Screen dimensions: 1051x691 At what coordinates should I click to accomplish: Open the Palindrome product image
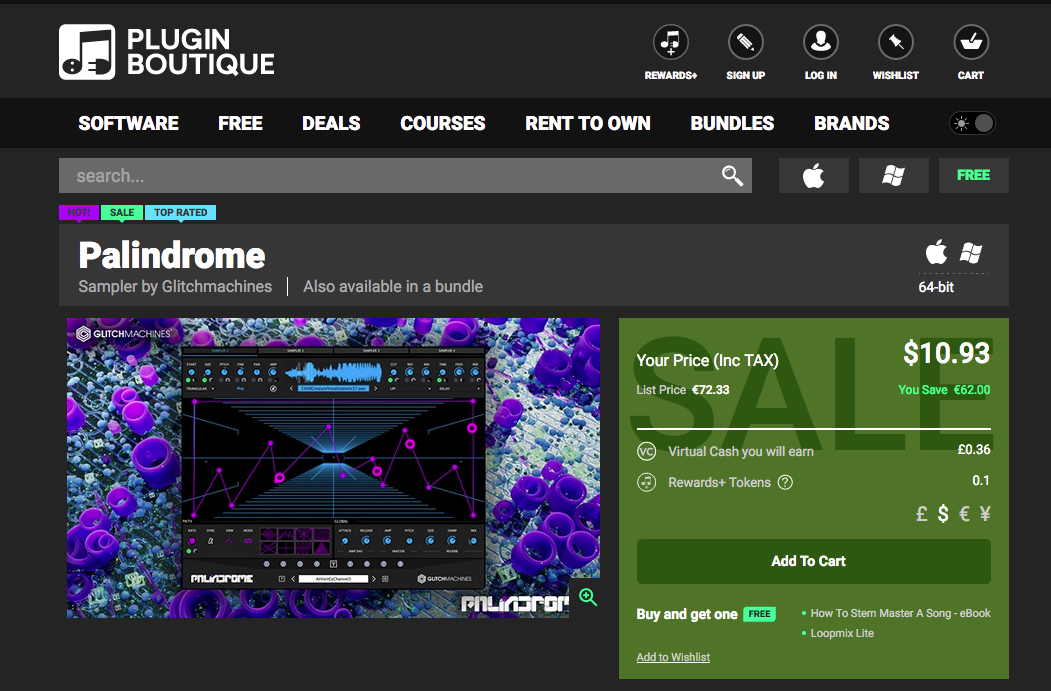[333, 468]
